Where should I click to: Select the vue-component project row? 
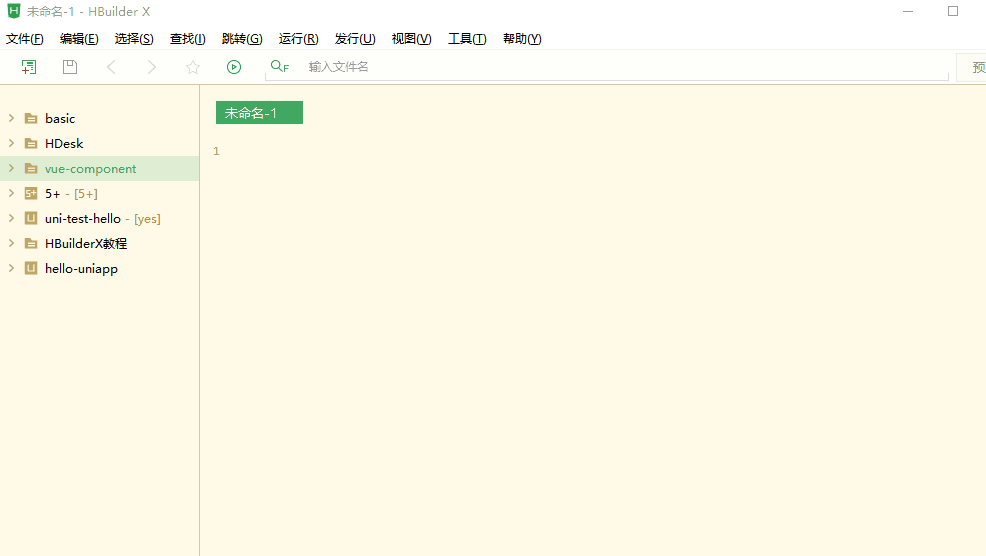pos(99,169)
